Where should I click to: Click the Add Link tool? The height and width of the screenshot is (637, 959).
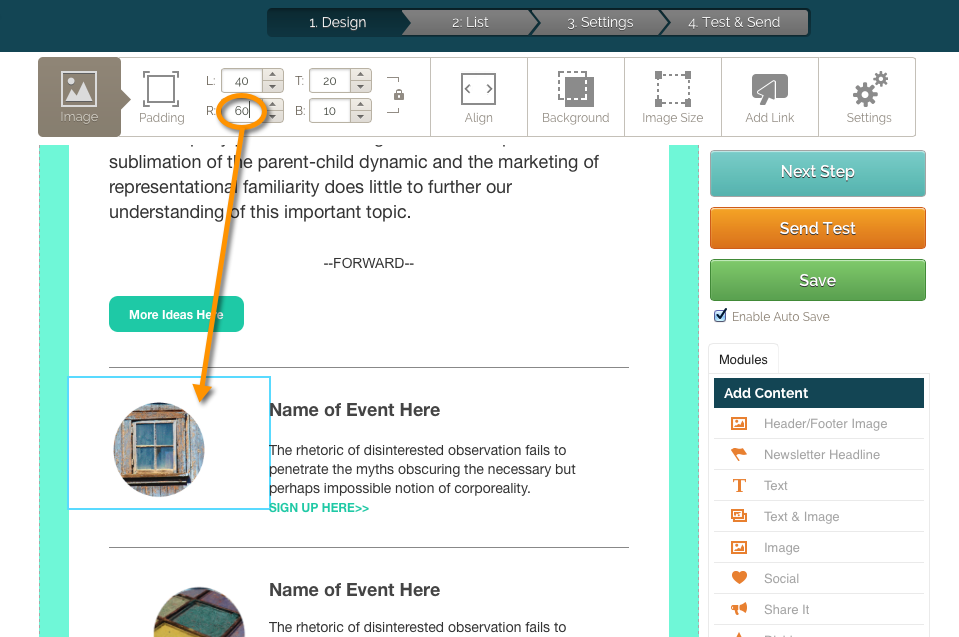point(769,97)
